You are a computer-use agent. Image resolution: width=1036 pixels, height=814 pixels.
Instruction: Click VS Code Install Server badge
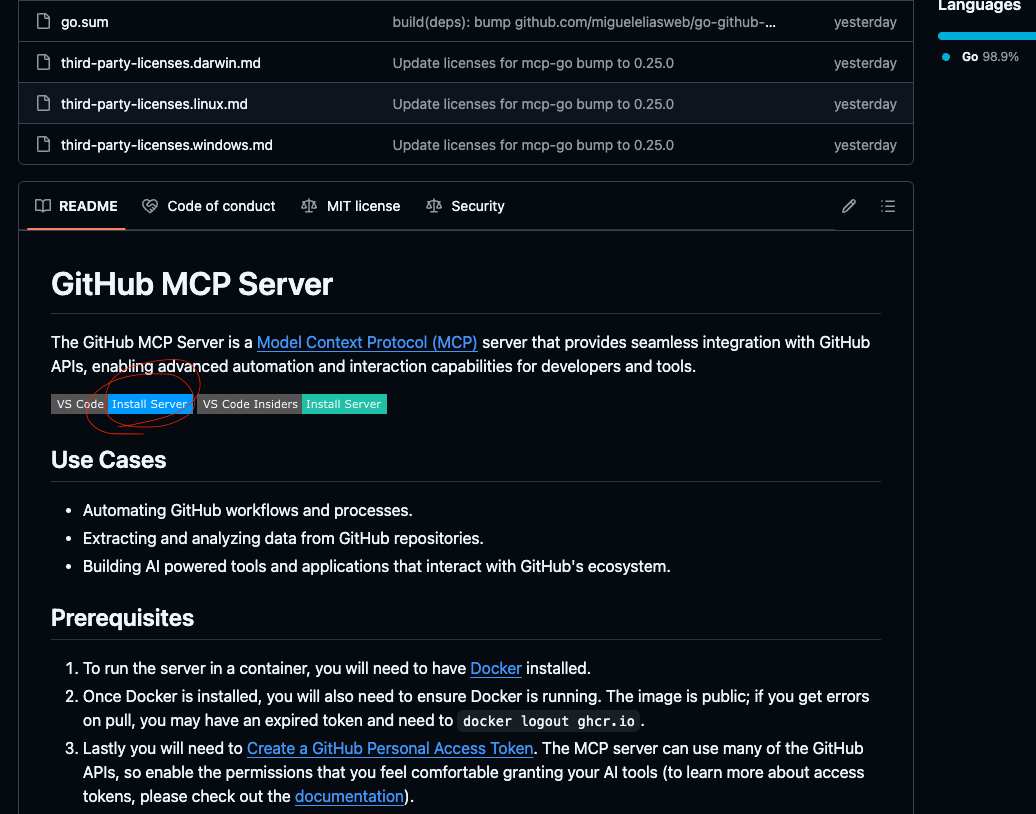pos(122,404)
